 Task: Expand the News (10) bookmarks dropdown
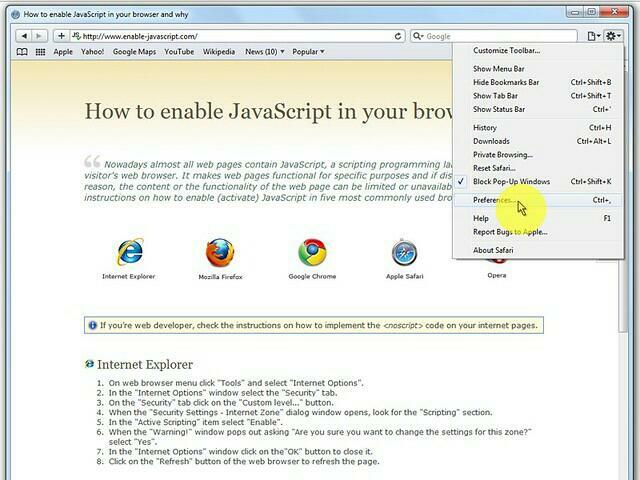[264, 52]
